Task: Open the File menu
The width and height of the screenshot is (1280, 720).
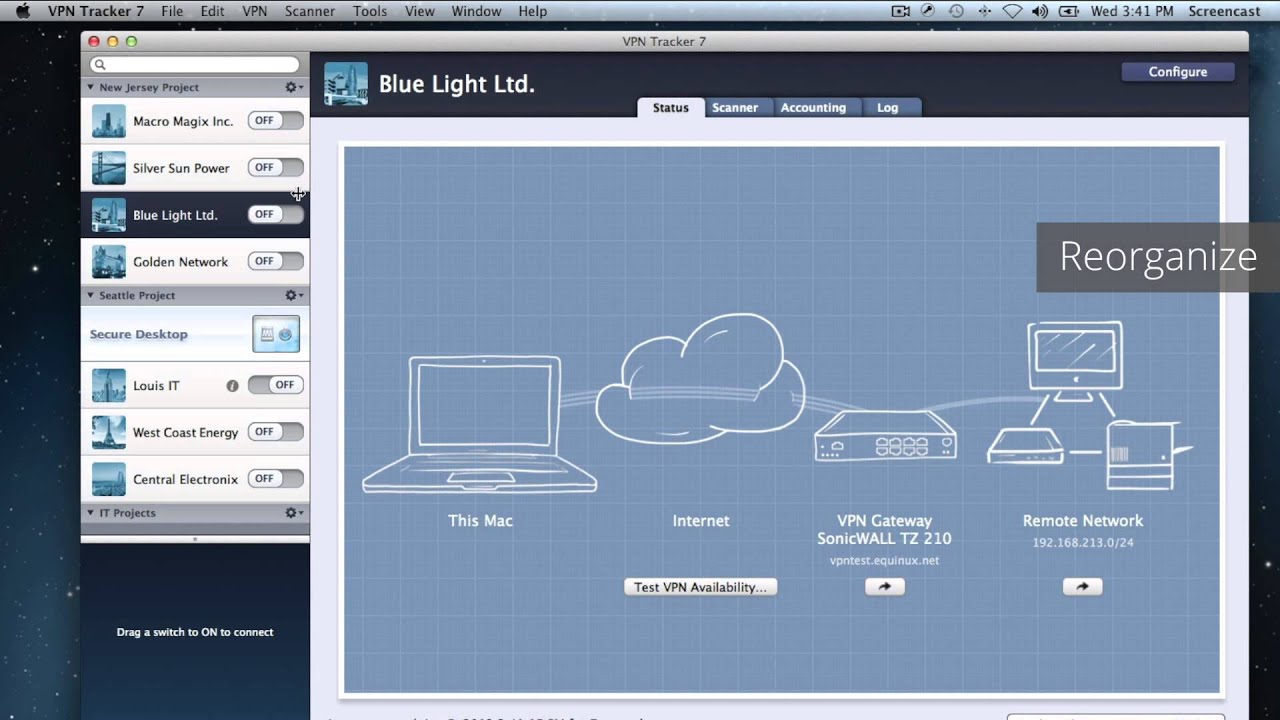Action: [x=172, y=11]
